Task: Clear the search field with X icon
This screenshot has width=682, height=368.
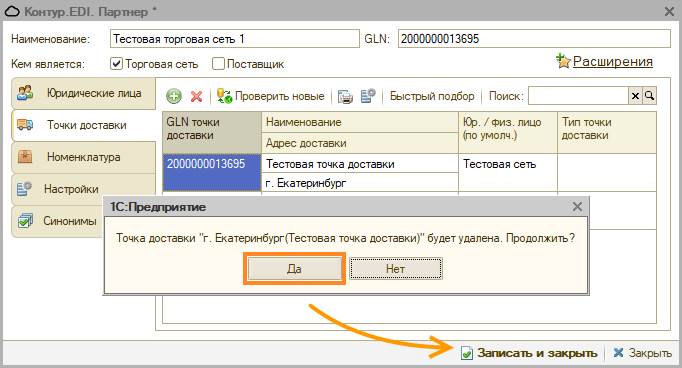Action: tap(635, 96)
